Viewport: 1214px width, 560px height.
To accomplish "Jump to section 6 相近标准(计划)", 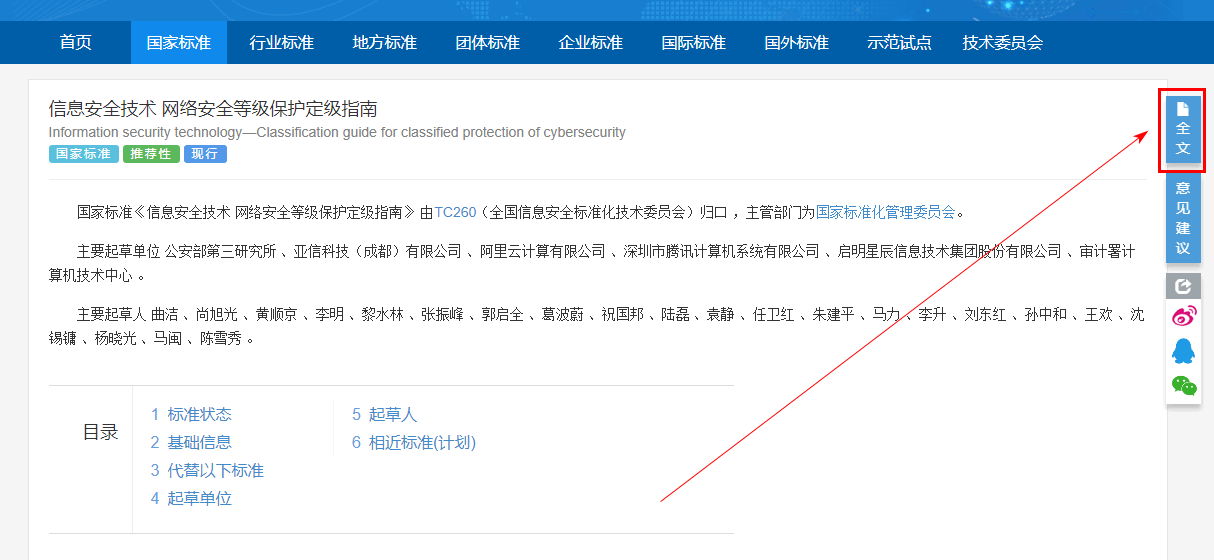I will click(x=414, y=442).
